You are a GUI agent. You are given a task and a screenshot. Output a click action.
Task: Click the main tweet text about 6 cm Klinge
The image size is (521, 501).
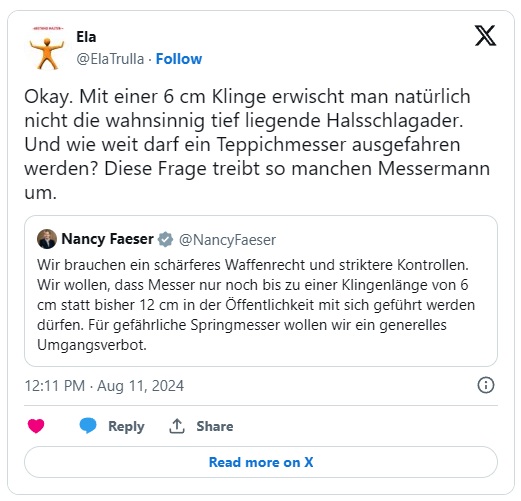point(257,144)
